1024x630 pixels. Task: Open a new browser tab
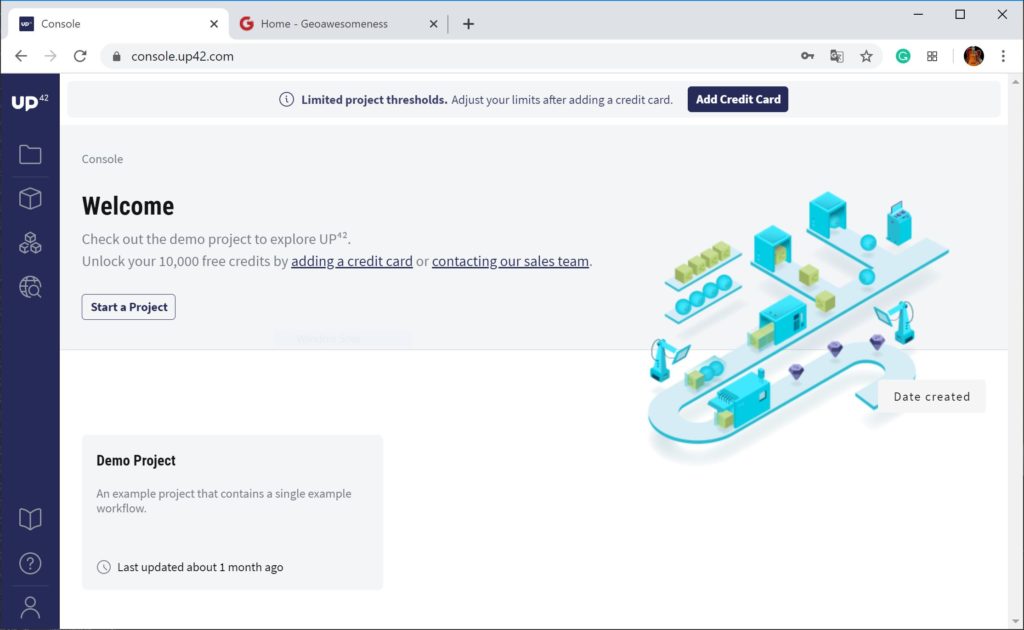tap(468, 24)
